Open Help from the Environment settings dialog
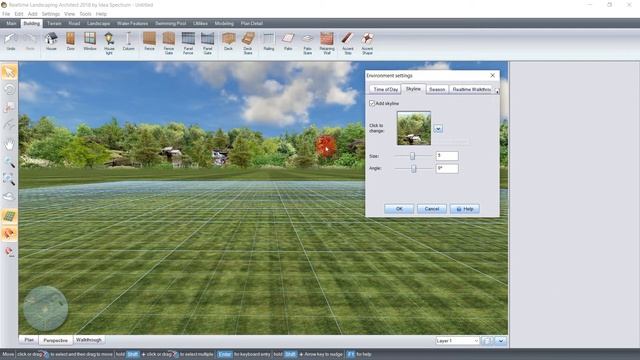Screen dimensions: 640x360 pos(464,209)
